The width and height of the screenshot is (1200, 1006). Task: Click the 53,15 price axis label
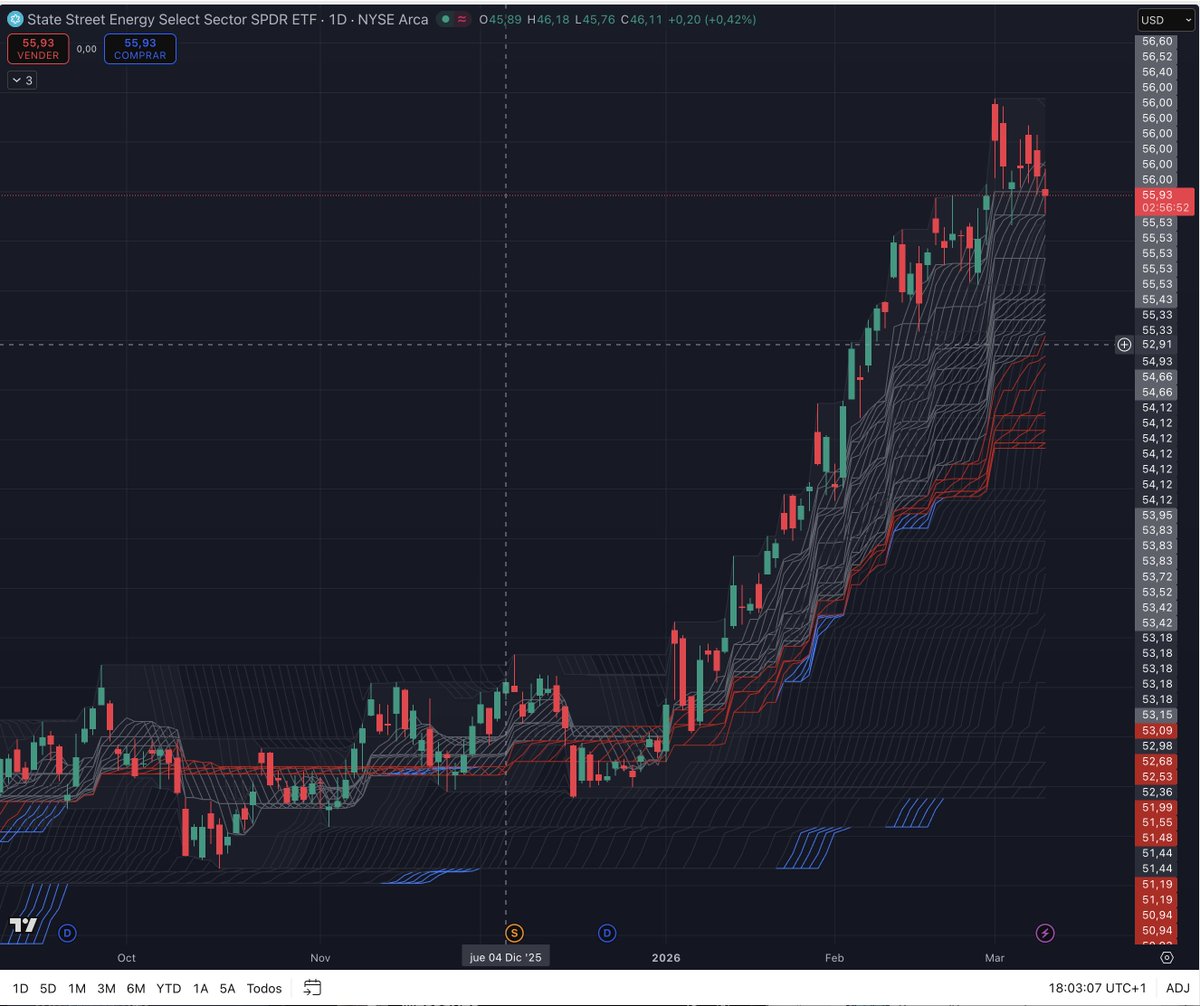click(x=1157, y=715)
